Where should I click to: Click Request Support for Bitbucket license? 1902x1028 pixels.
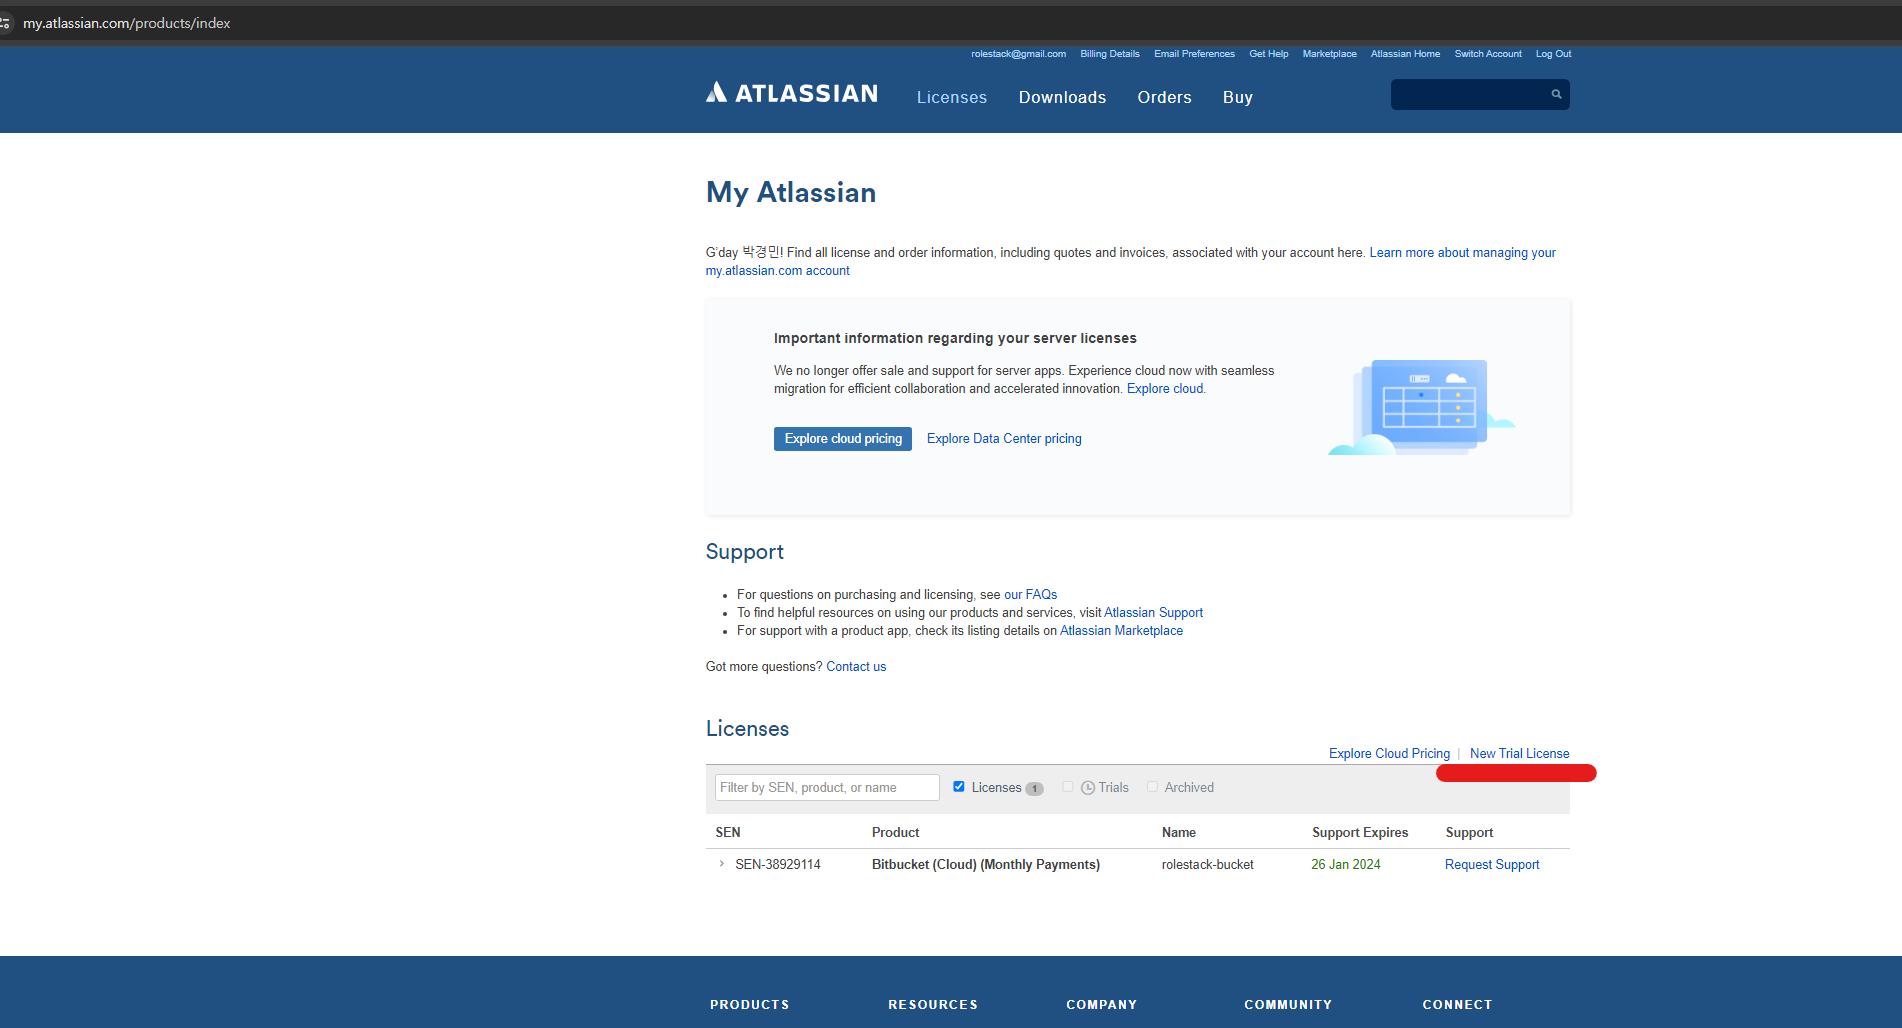tap(1492, 865)
